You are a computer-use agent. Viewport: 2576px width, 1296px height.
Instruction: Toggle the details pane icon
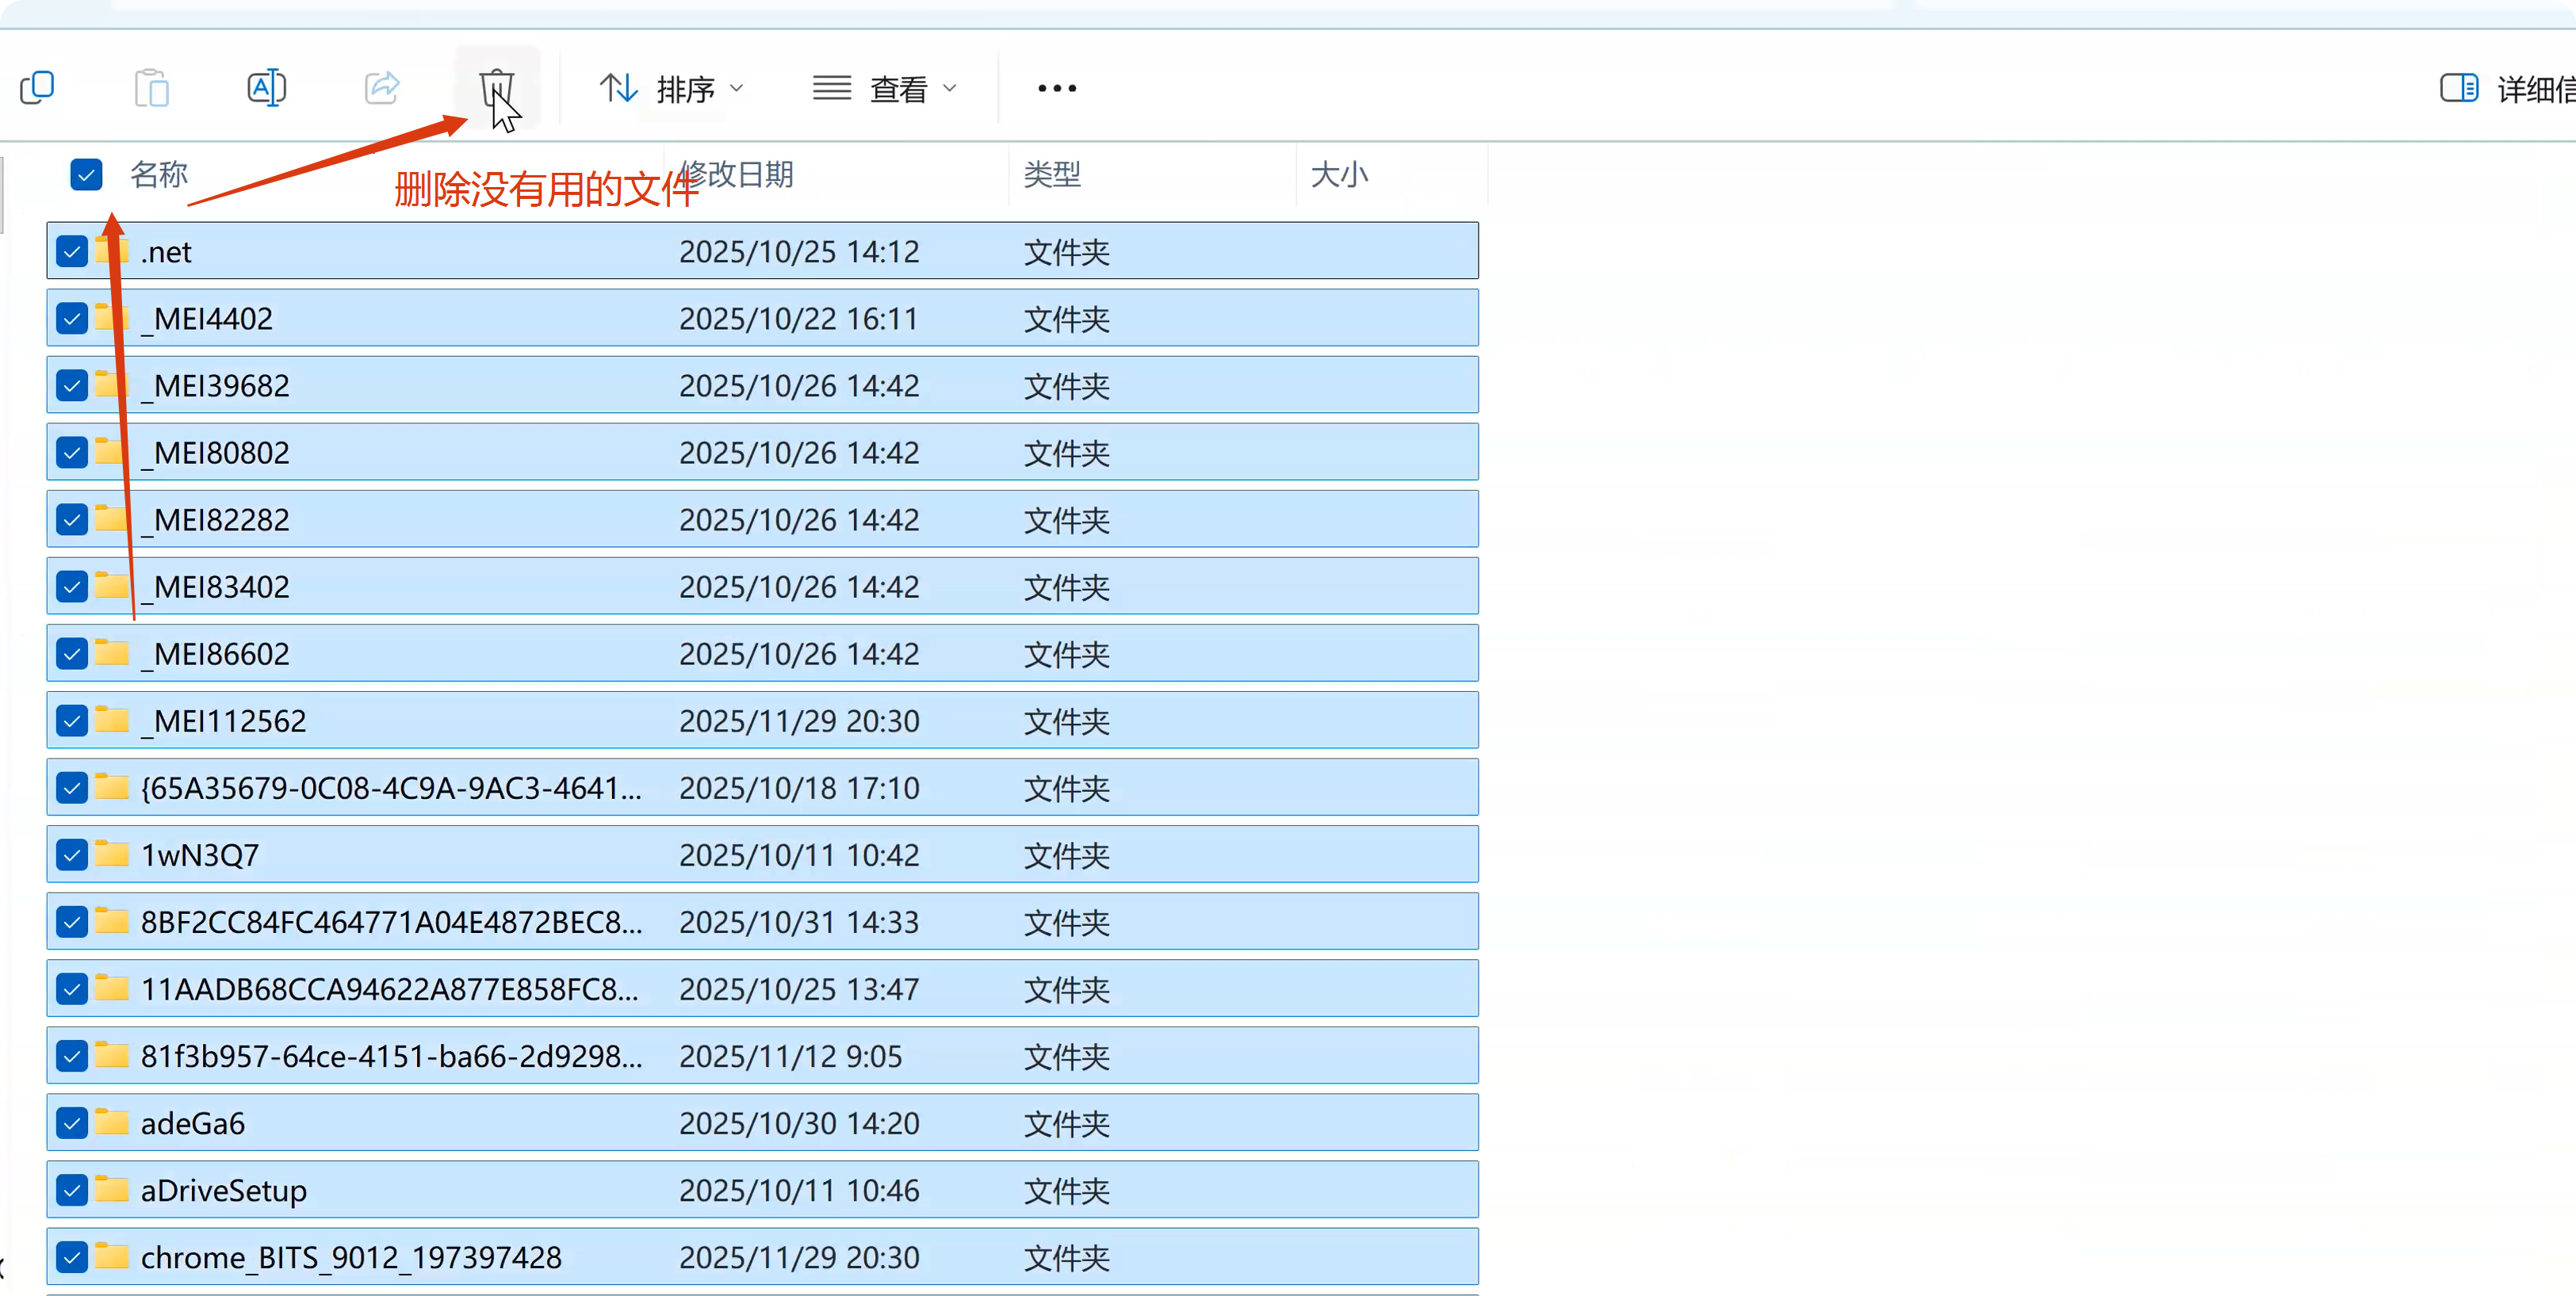pyautogui.click(x=2458, y=88)
